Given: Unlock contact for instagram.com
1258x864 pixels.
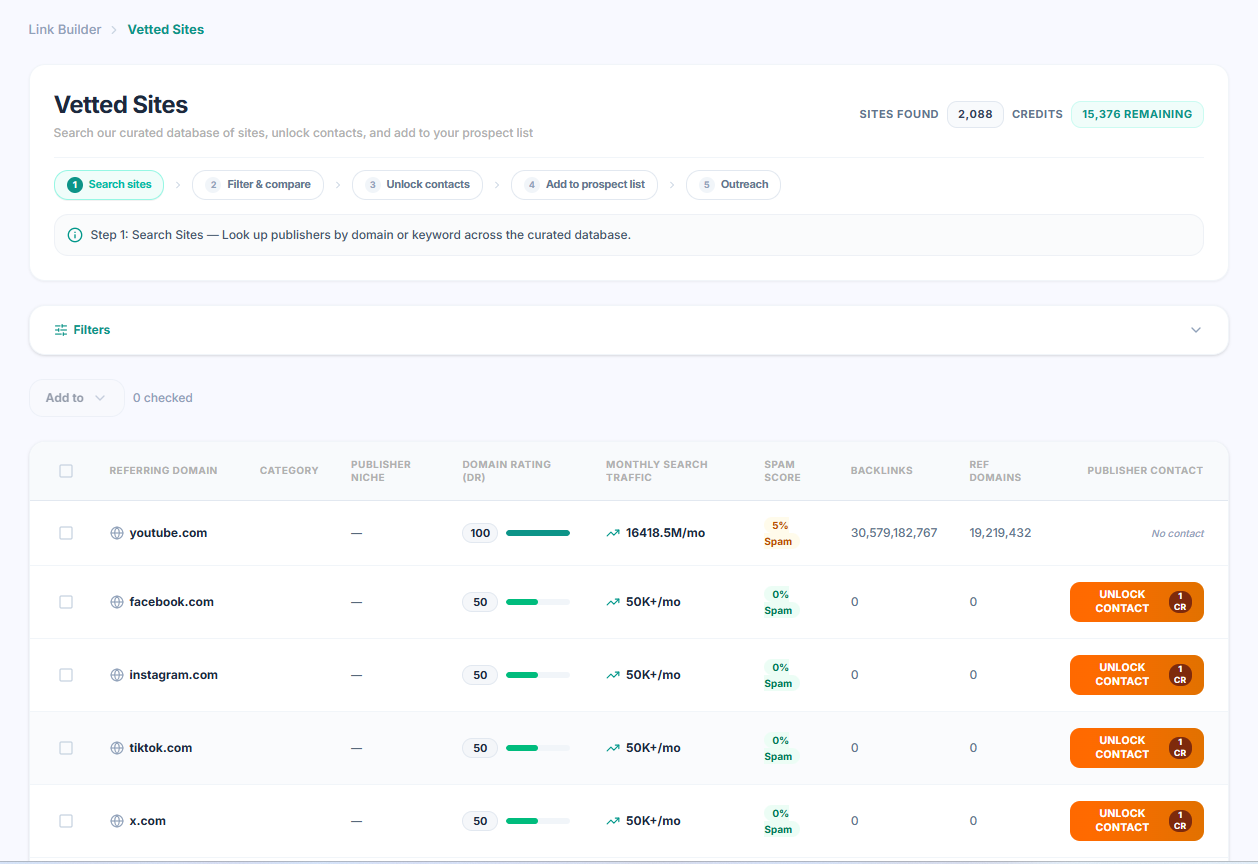Looking at the screenshot, I should [x=1137, y=675].
